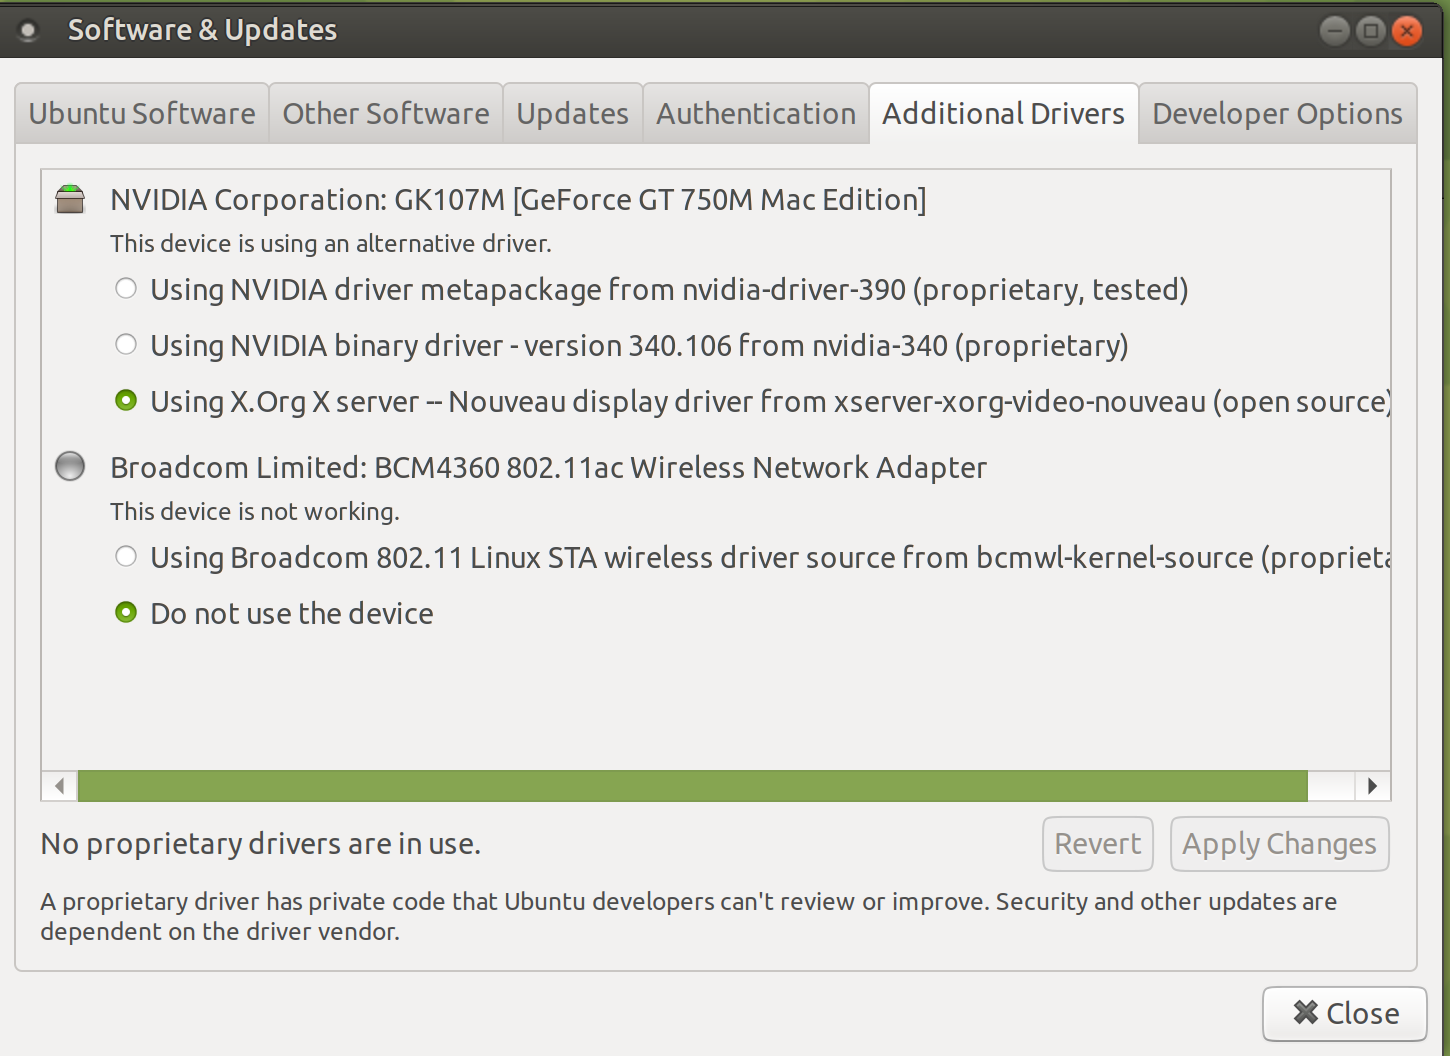Select the nvidia-driver-390 metapackage option
Image resolution: width=1450 pixels, height=1056 pixels.
pos(652,289)
